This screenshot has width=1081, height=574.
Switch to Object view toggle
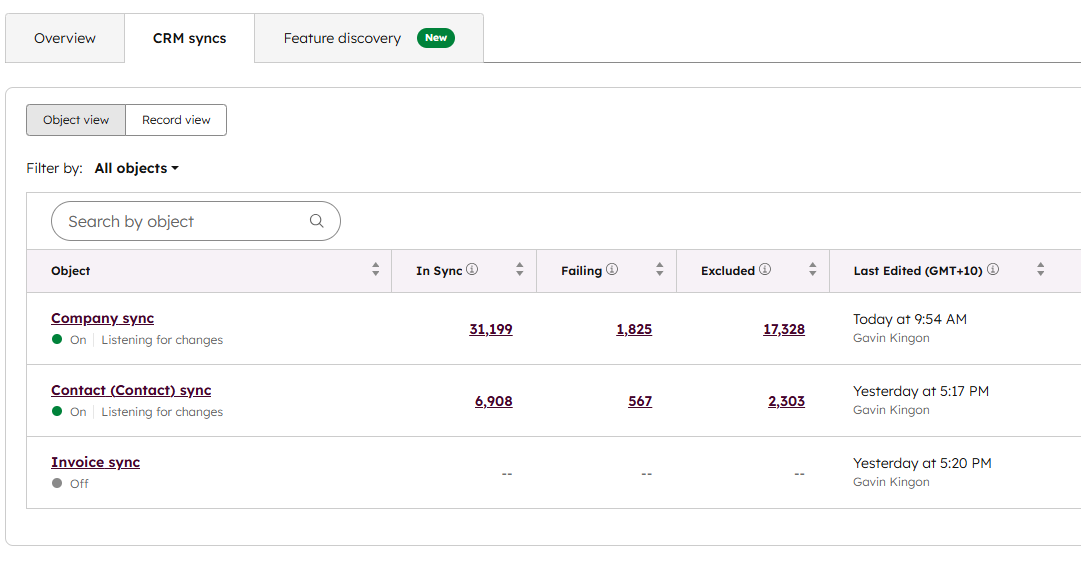pos(76,120)
